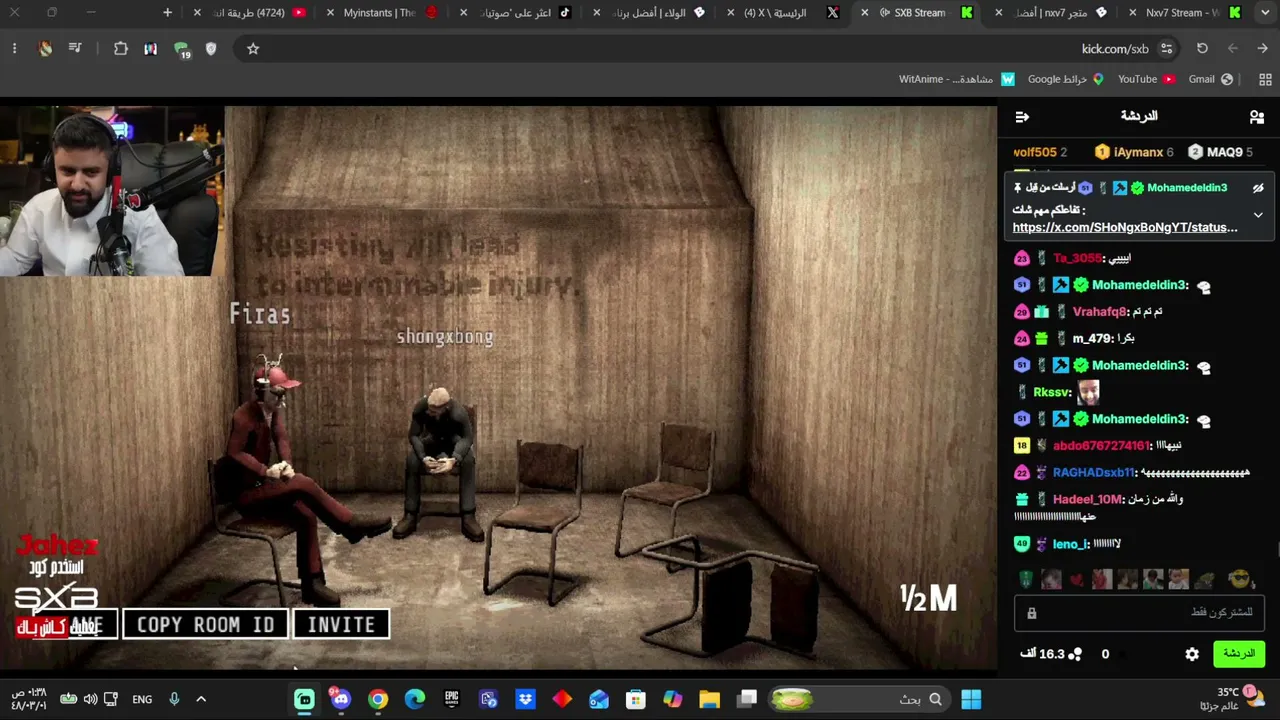1280x720 pixels.
Task: View site information icon in address bar
Action: click(1166, 49)
